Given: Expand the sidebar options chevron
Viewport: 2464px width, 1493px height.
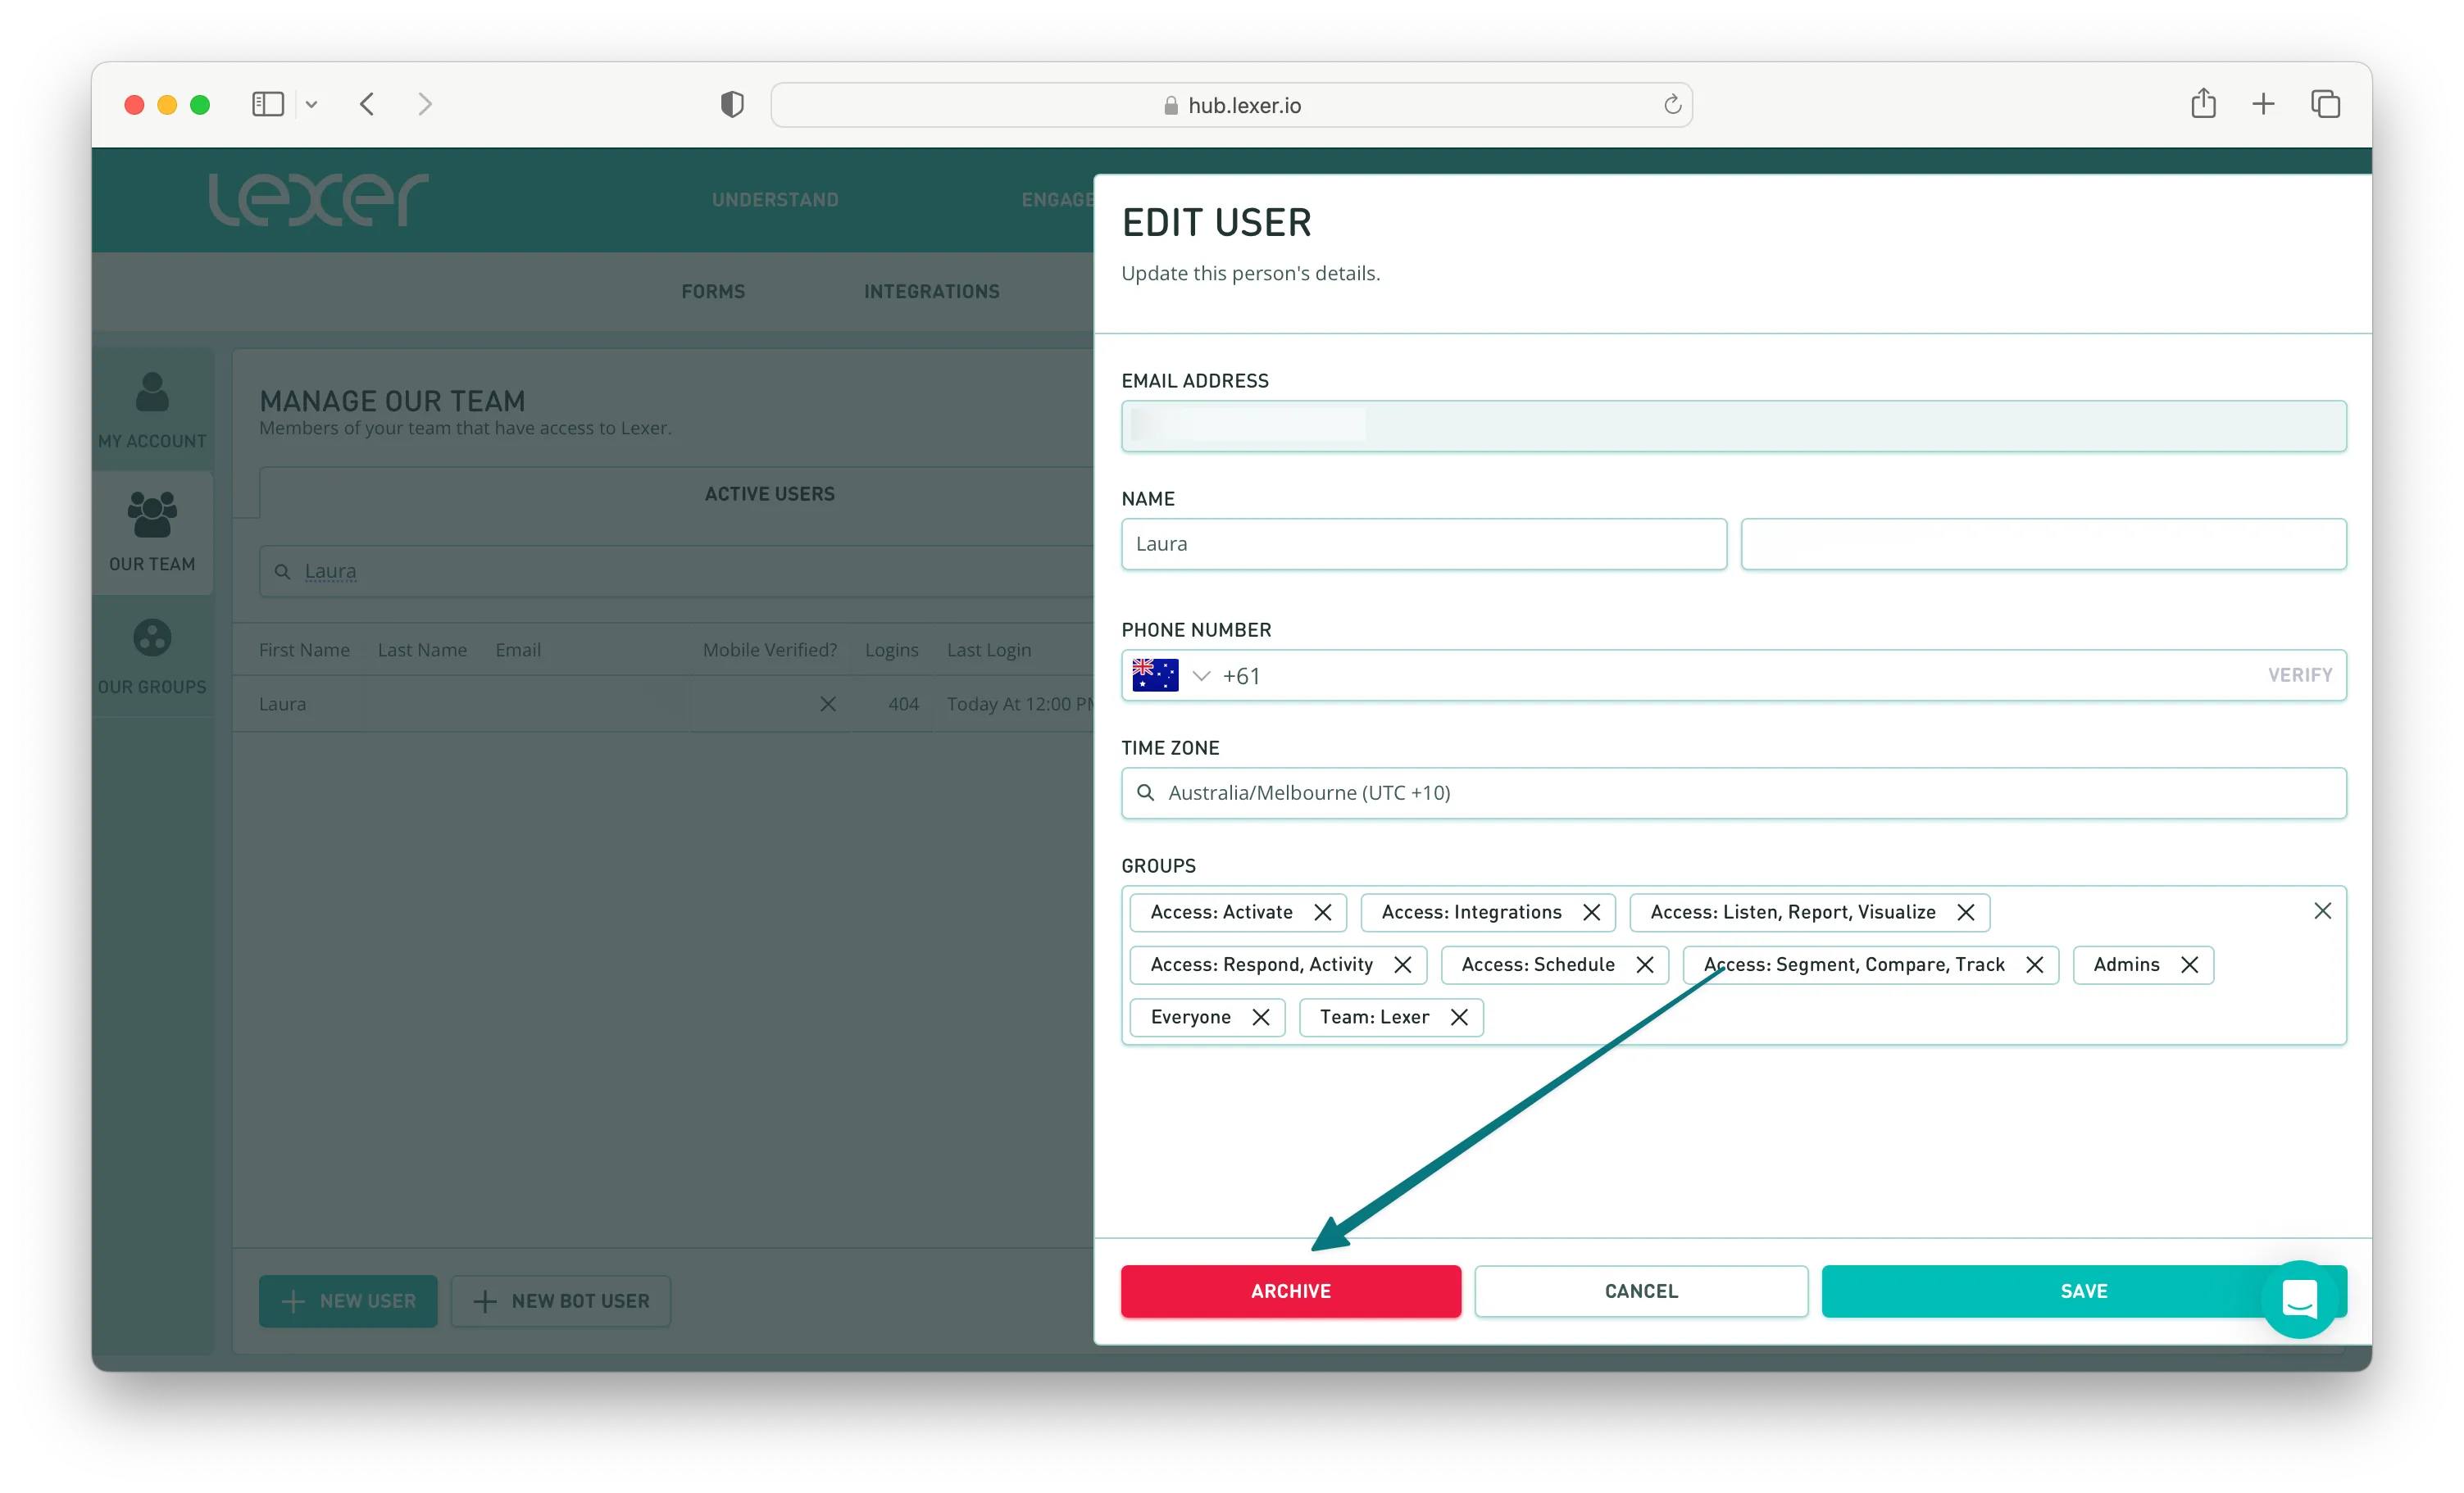Looking at the screenshot, I should (x=312, y=104).
